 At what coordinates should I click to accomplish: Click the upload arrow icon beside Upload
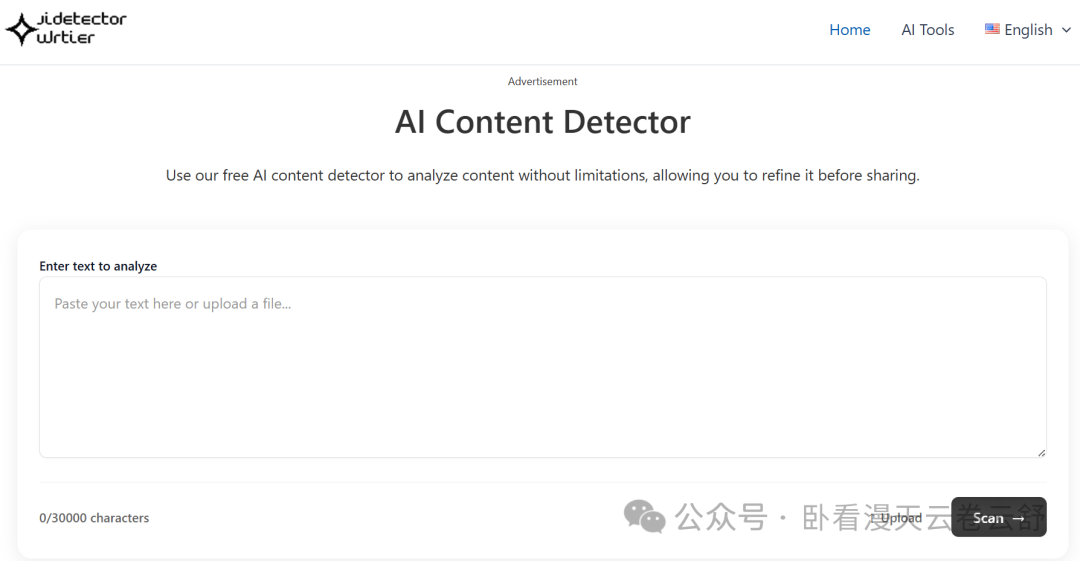point(874,518)
